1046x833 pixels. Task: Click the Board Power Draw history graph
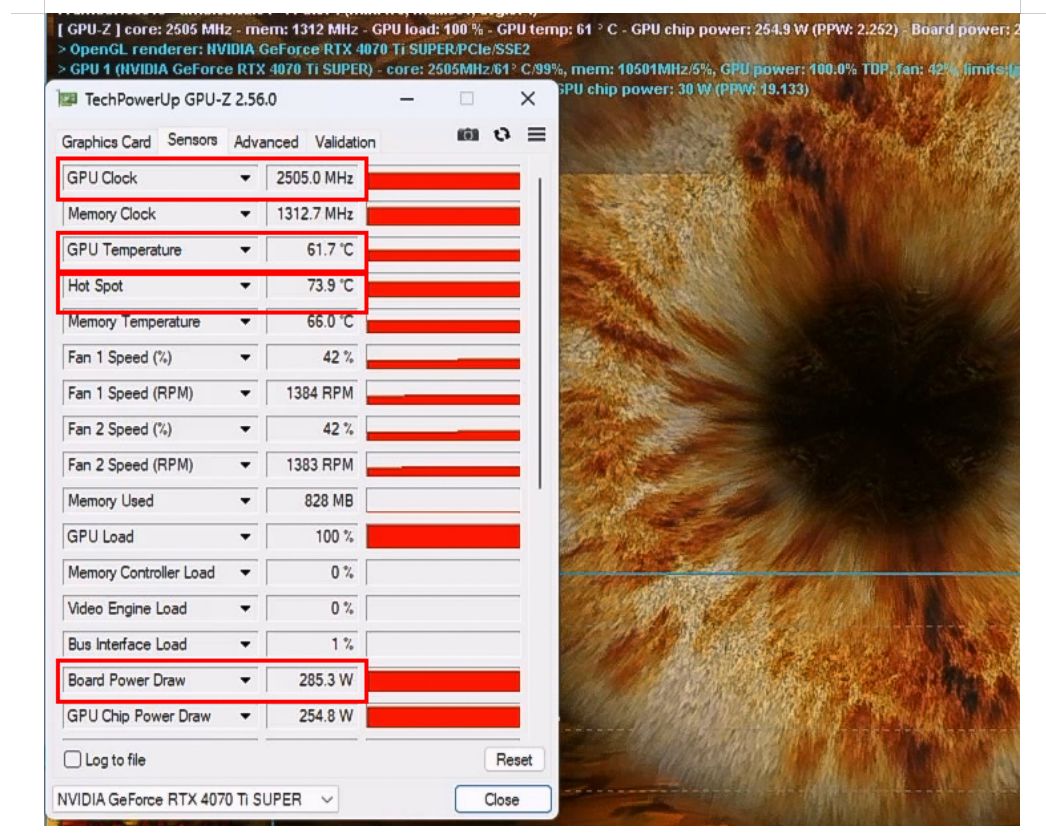click(443, 680)
